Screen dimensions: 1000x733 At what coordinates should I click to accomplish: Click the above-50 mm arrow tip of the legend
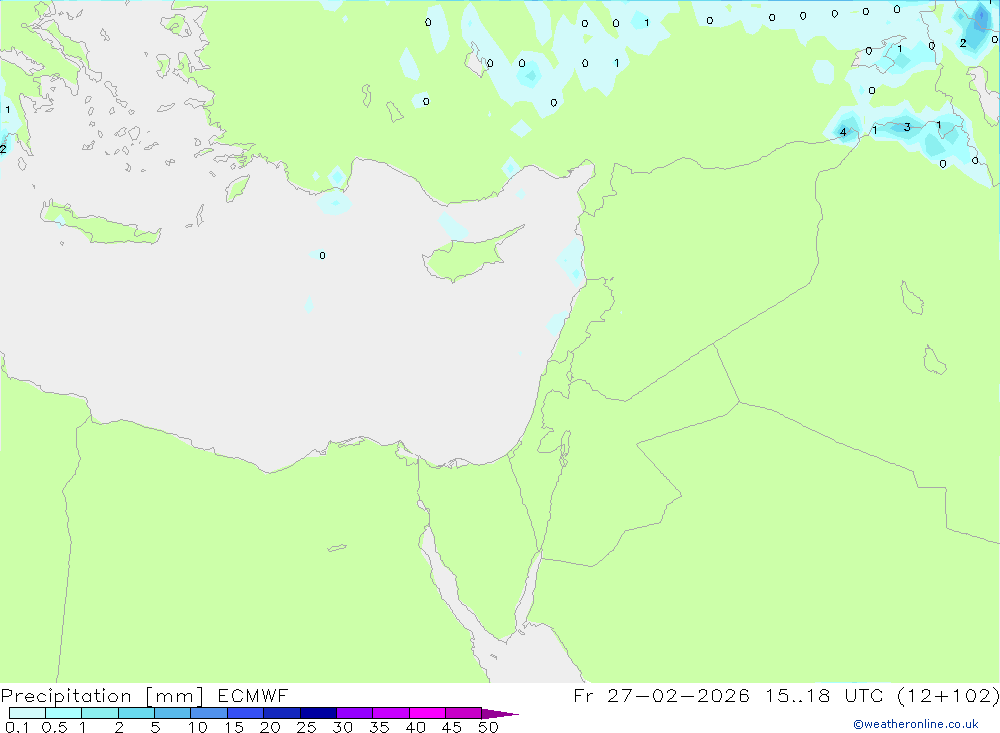(x=500, y=713)
